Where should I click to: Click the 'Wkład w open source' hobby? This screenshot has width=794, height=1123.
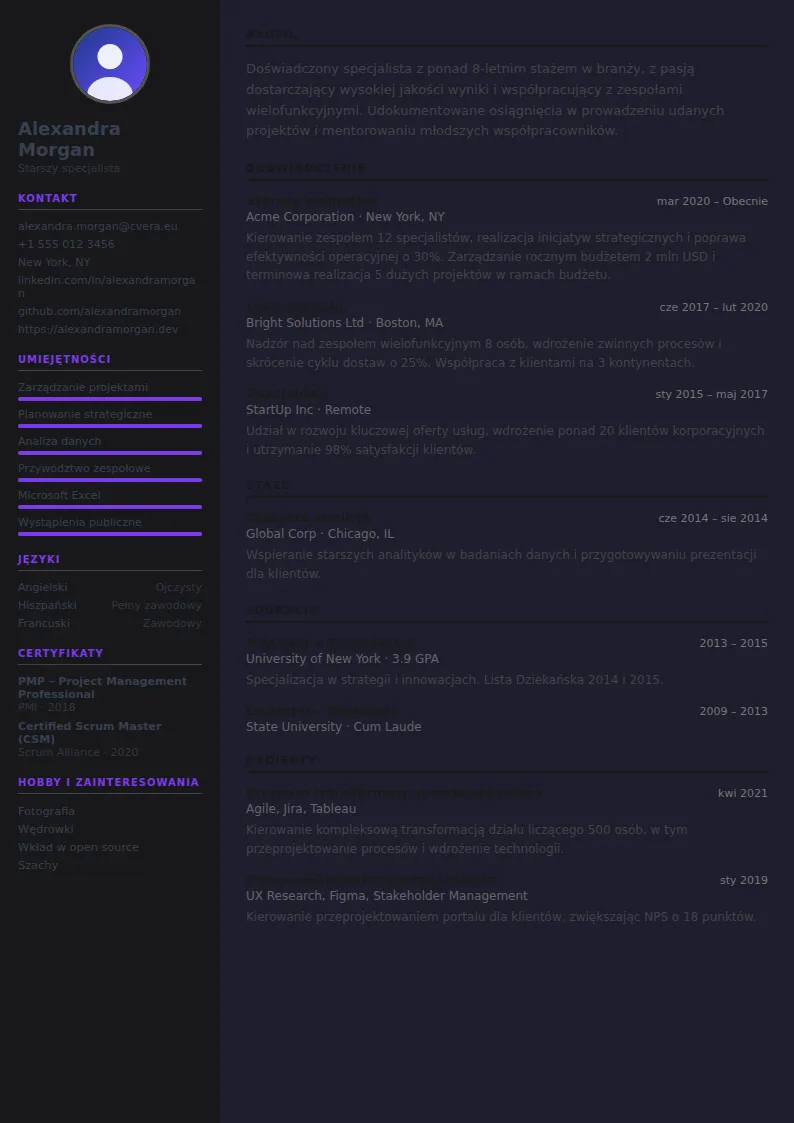pos(78,847)
